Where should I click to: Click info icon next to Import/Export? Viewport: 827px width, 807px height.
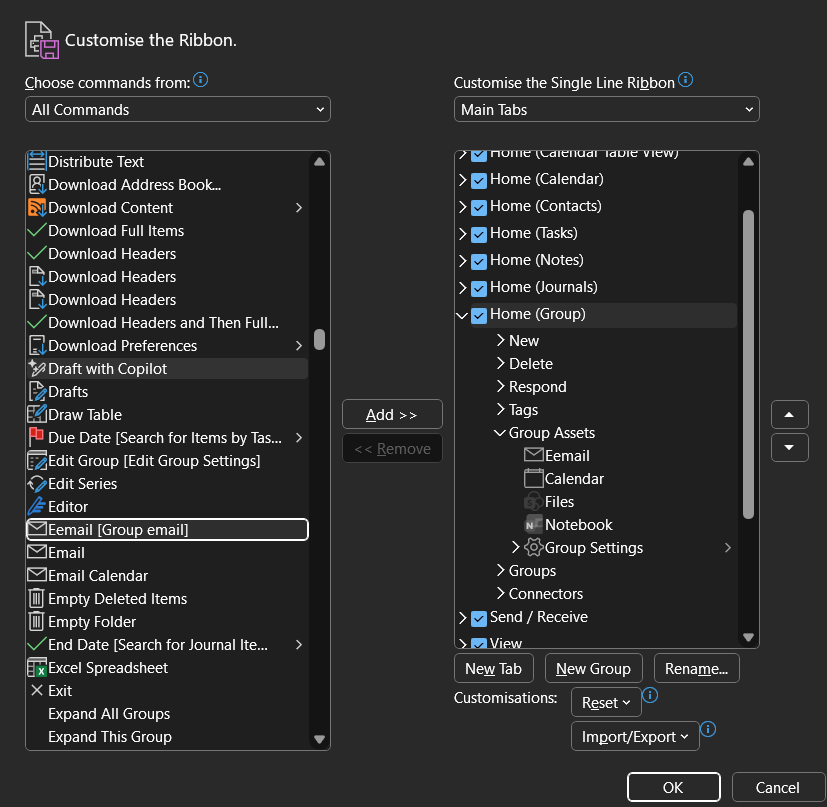tap(708, 729)
